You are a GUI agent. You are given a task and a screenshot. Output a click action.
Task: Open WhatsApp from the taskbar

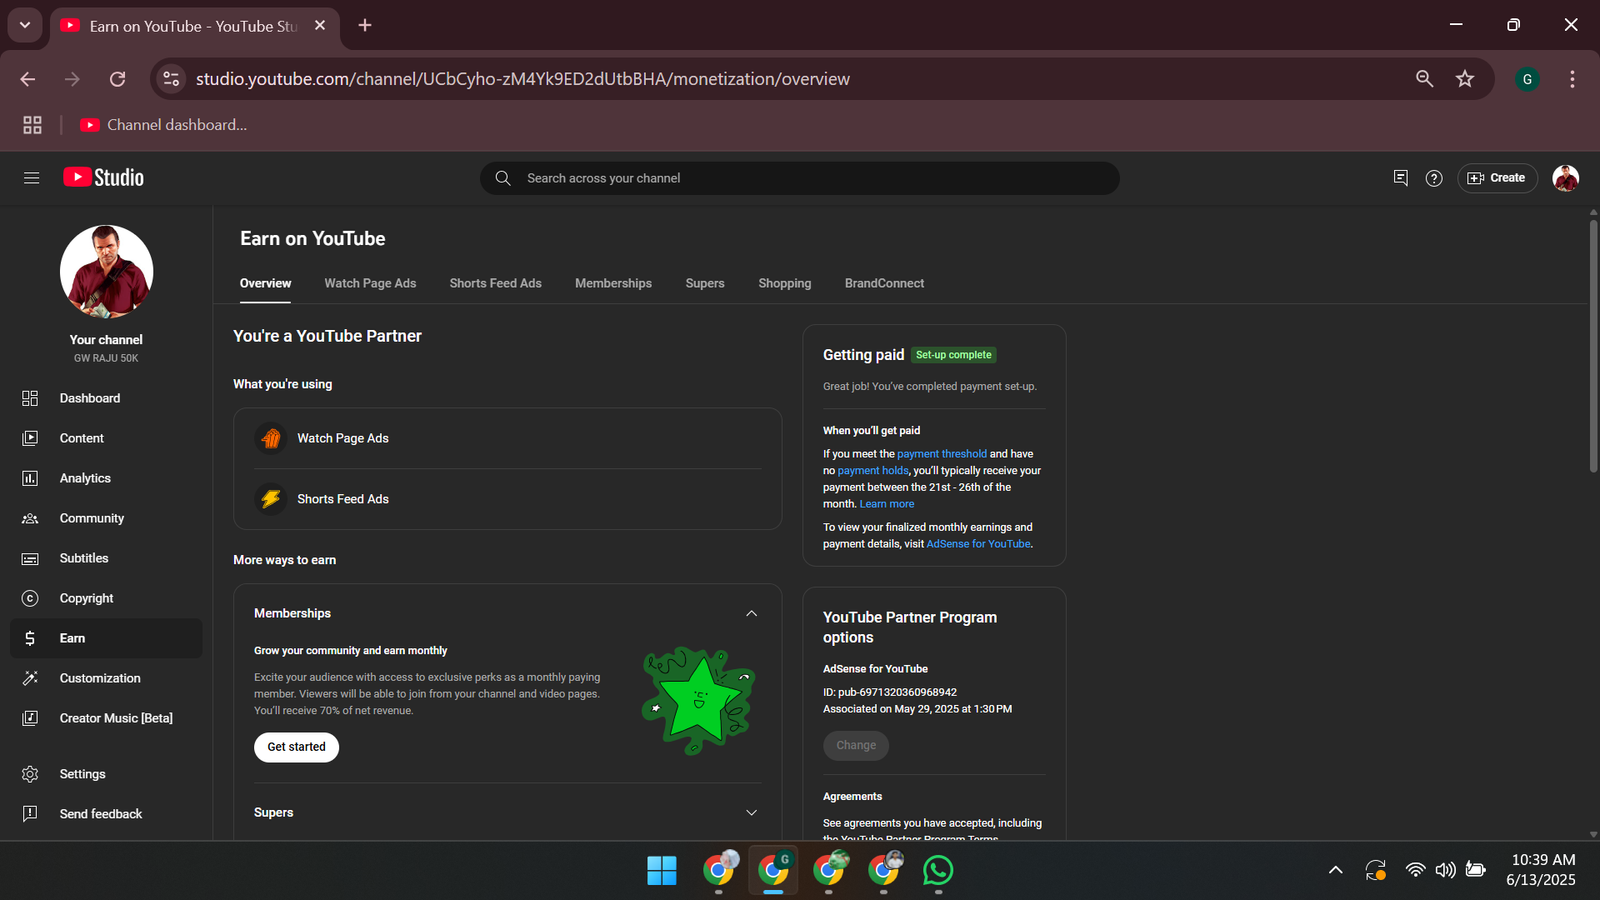click(x=938, y=870)
